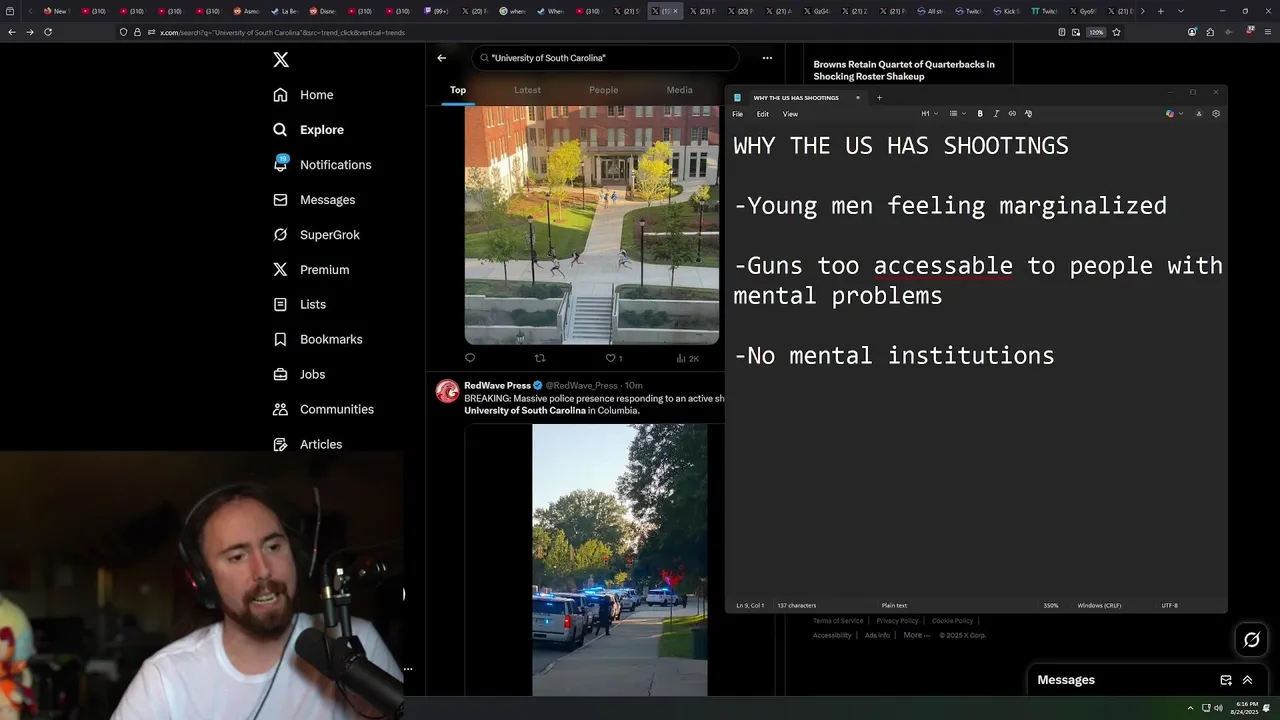Click the X logo in the sidebar

(281, 60)
